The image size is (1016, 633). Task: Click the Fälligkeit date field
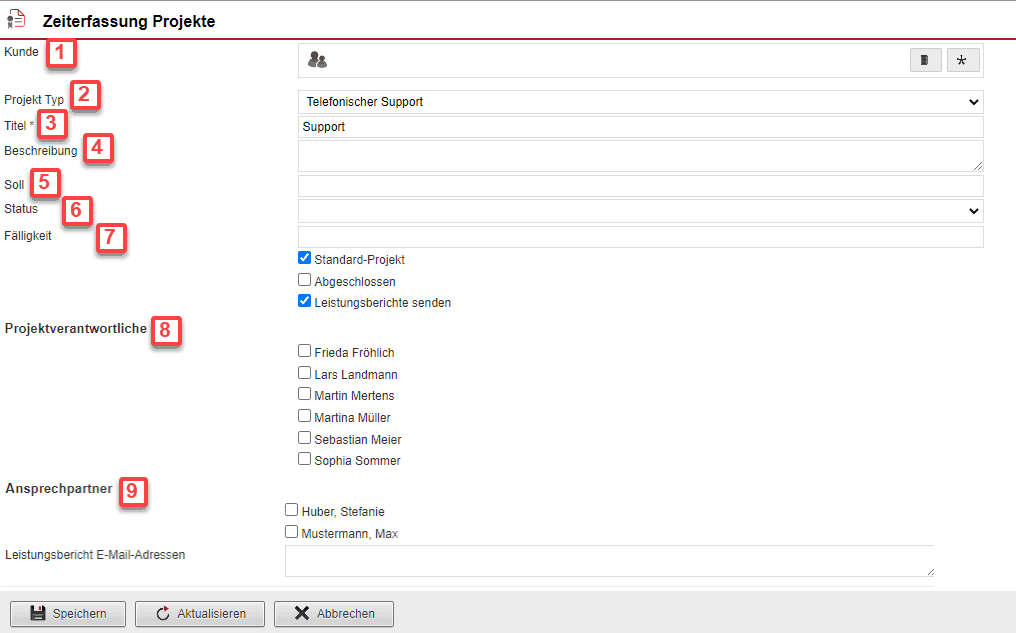tap(640, 237)
